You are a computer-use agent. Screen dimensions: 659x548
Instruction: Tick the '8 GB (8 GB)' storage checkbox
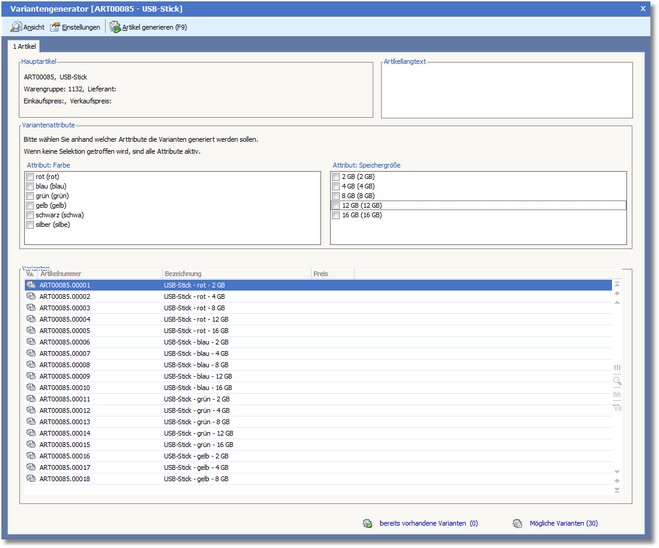tap(336, 196)
